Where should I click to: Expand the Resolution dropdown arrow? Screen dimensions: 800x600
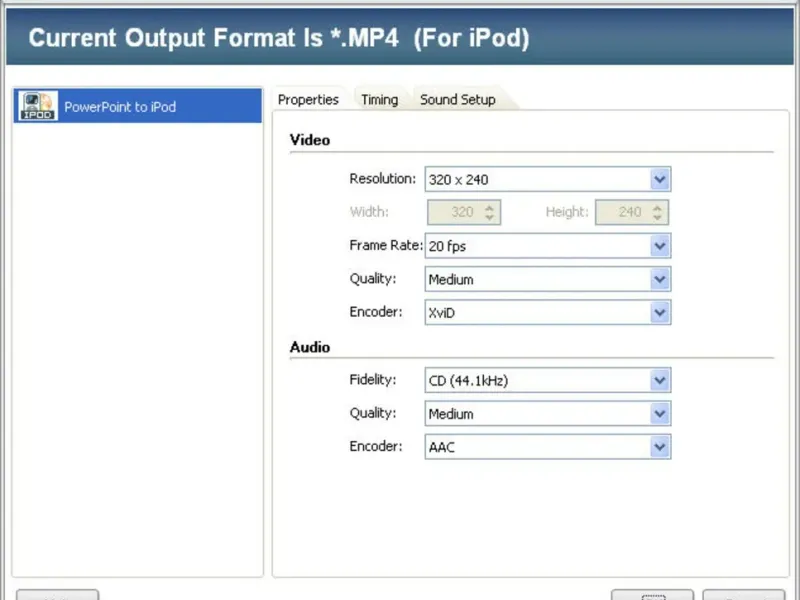(x=660, y=180)
